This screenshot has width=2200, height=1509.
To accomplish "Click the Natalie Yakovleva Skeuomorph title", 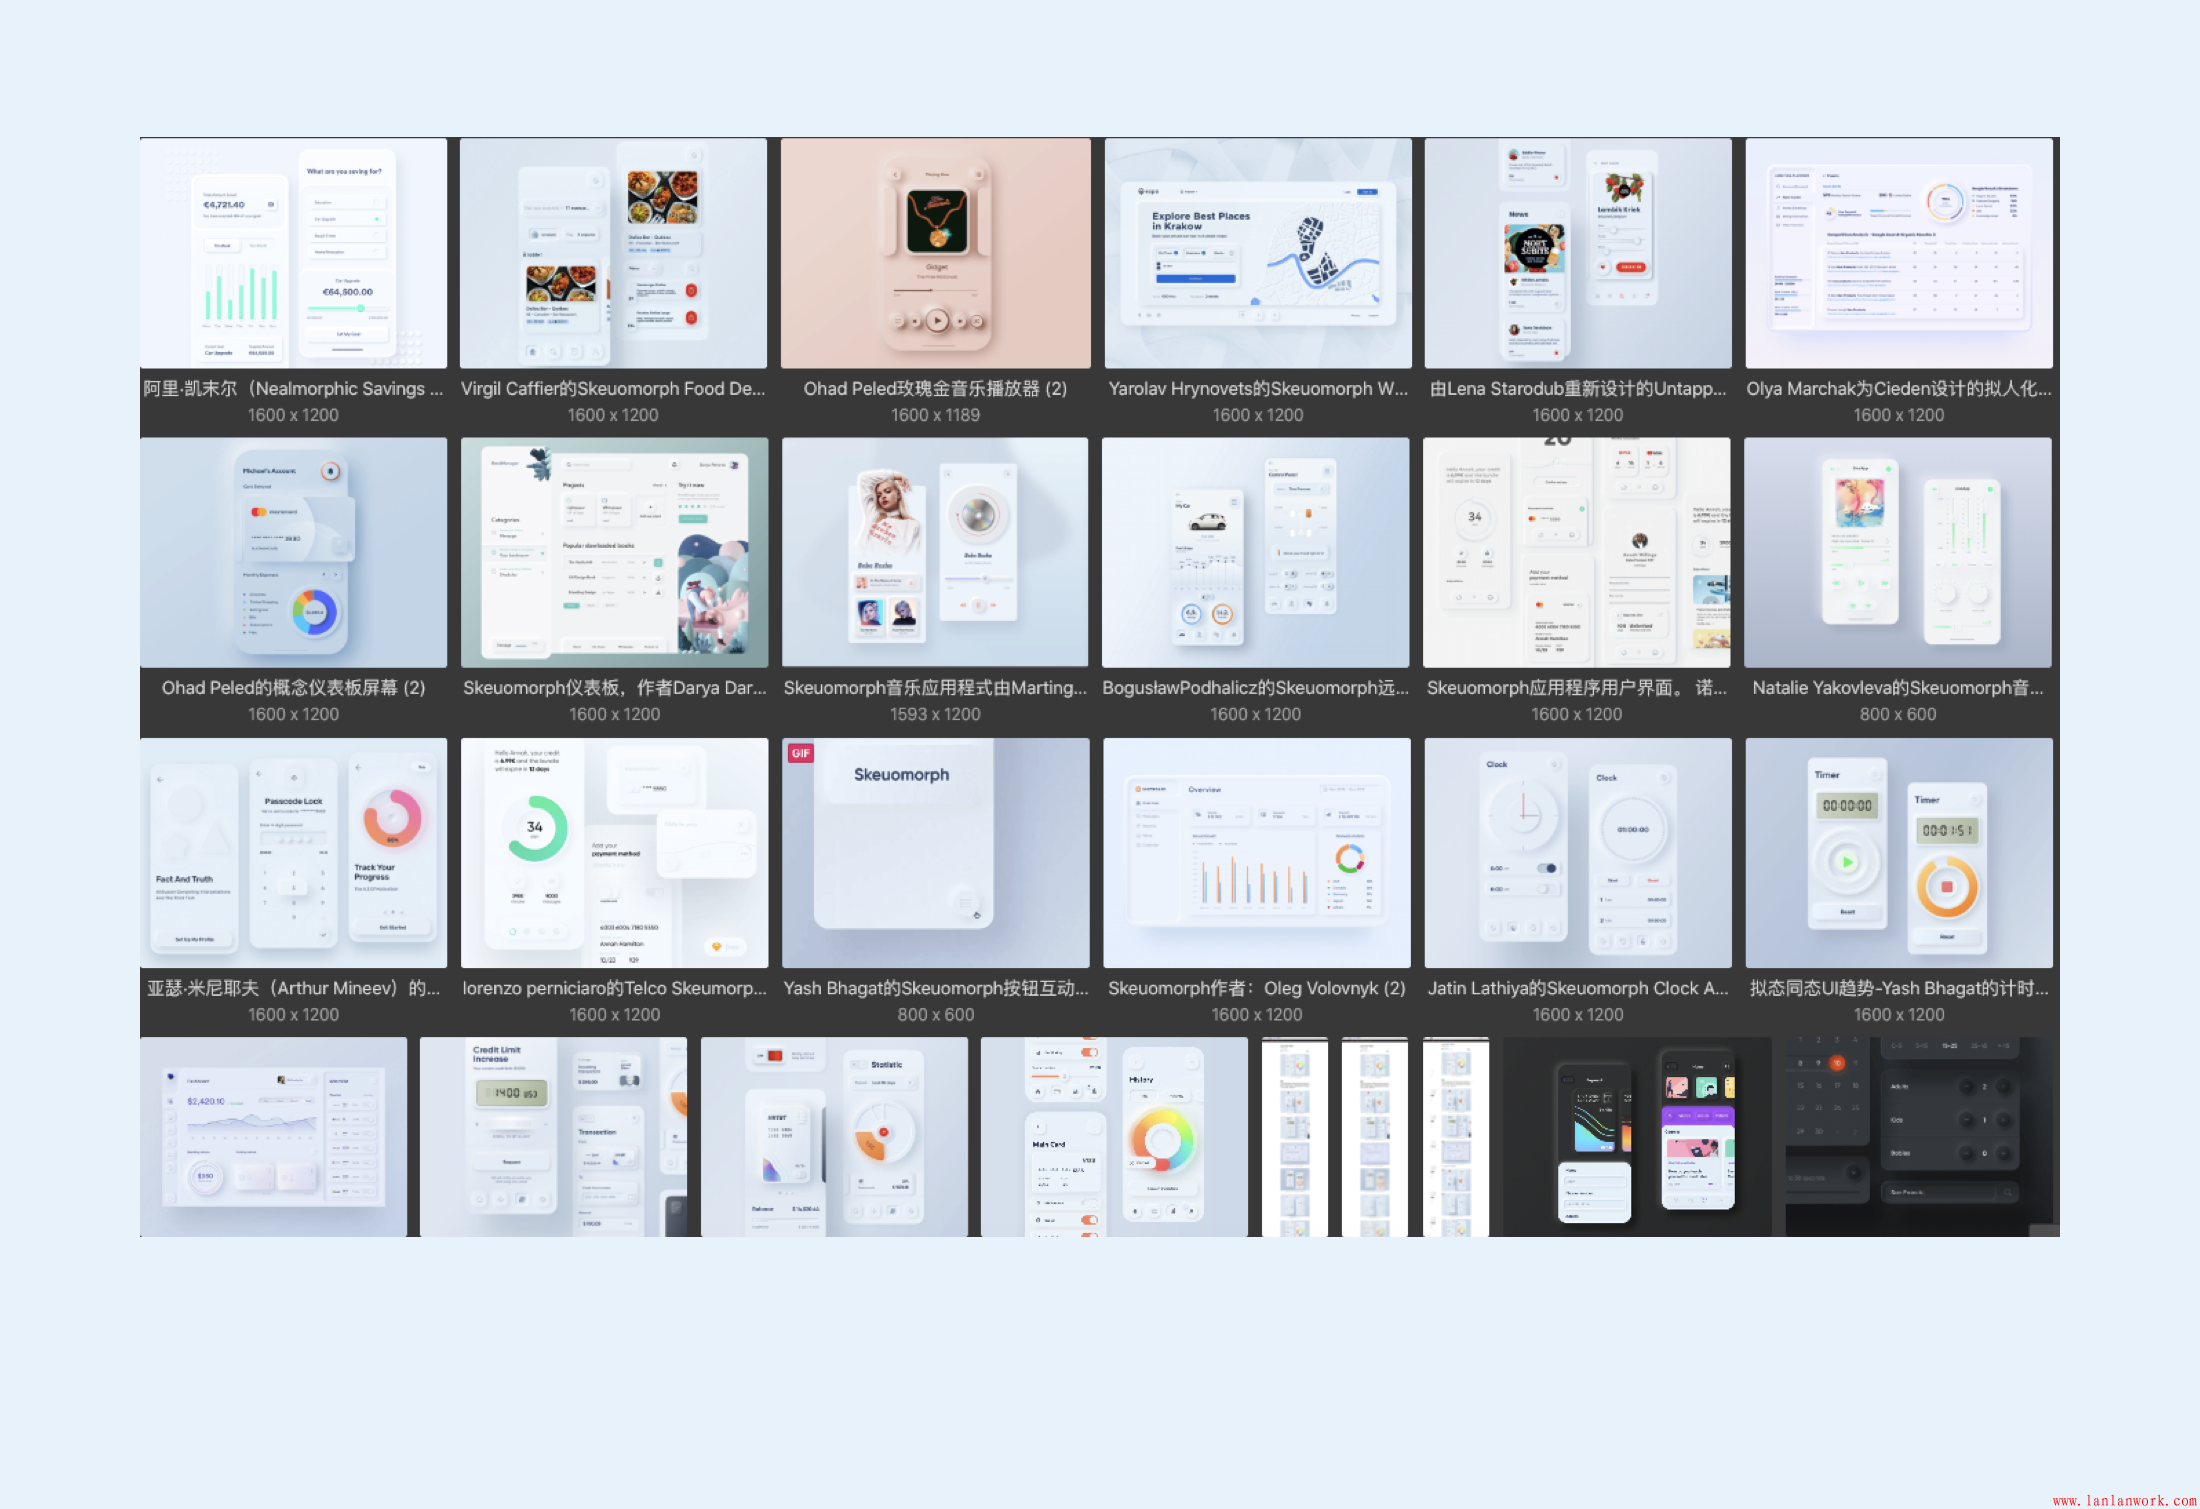I will pyautogui.click(x=1897, y=688).
